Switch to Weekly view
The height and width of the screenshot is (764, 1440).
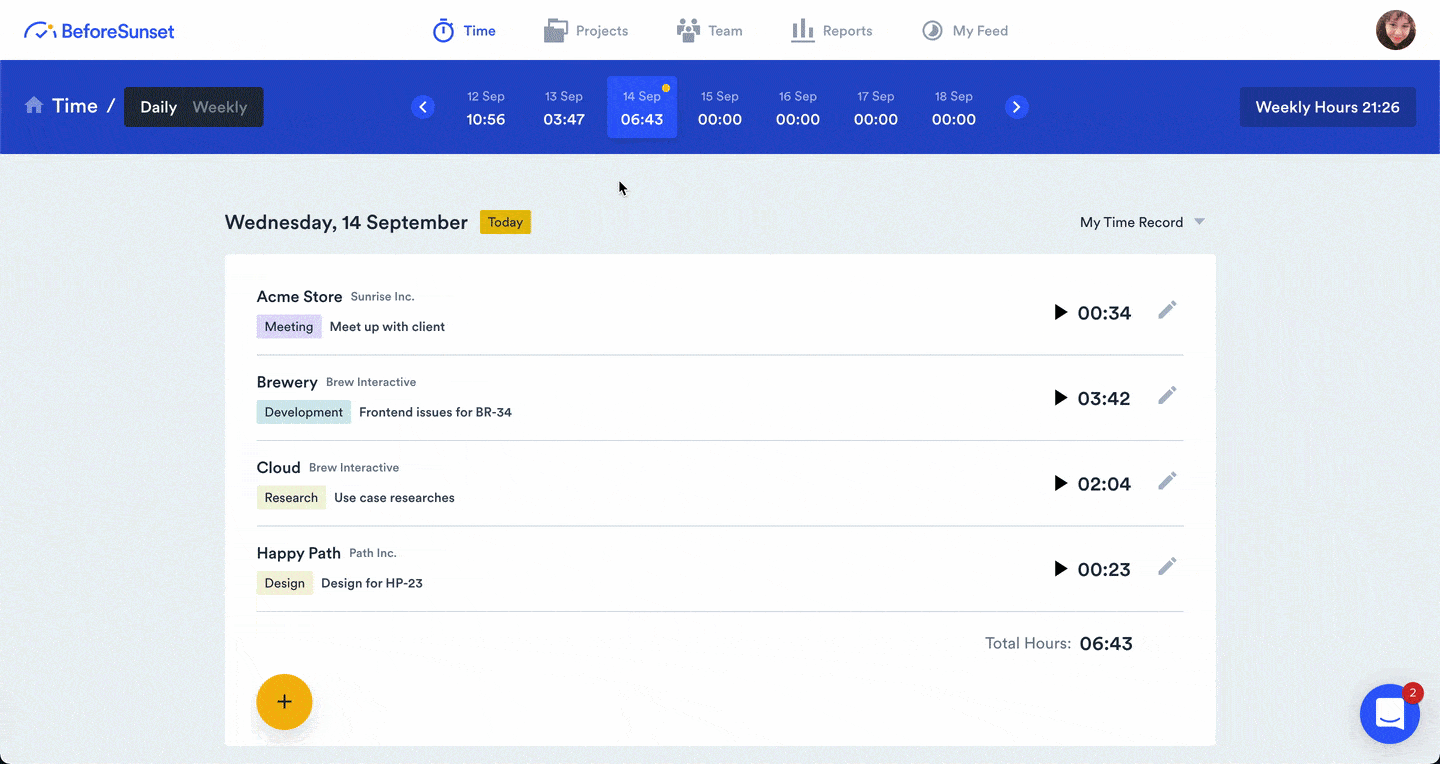tap(220, 107)
